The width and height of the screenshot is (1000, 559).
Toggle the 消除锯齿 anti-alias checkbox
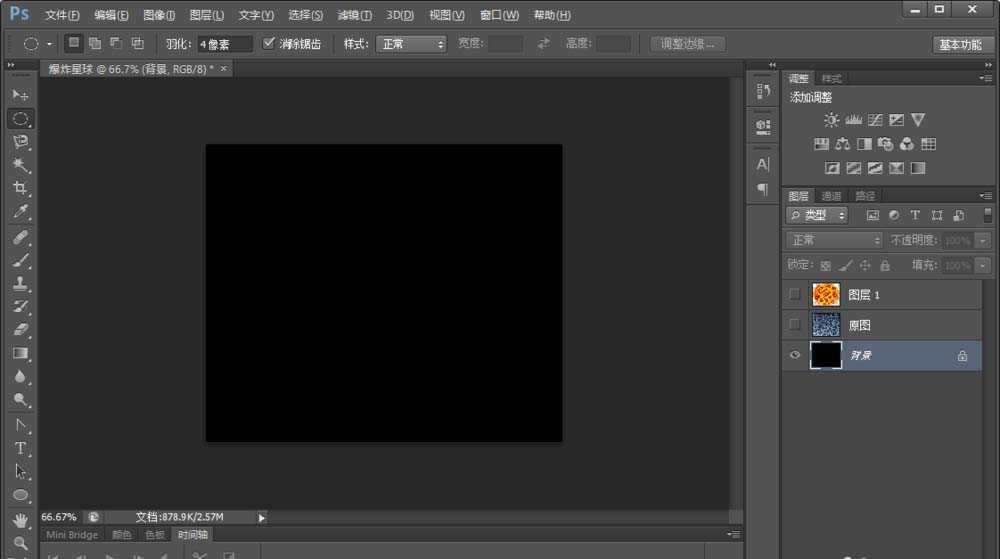(x=269, y=44)
